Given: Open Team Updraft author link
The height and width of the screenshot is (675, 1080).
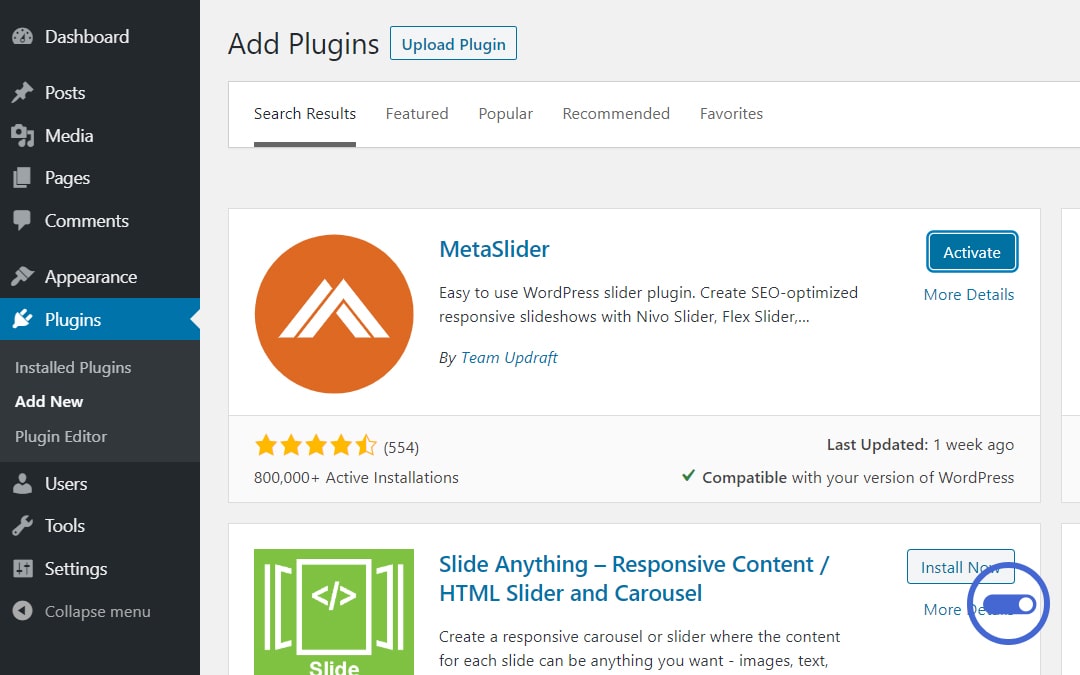Looking at the screenshot, I should pyautogui.click(x=509, y=357).
